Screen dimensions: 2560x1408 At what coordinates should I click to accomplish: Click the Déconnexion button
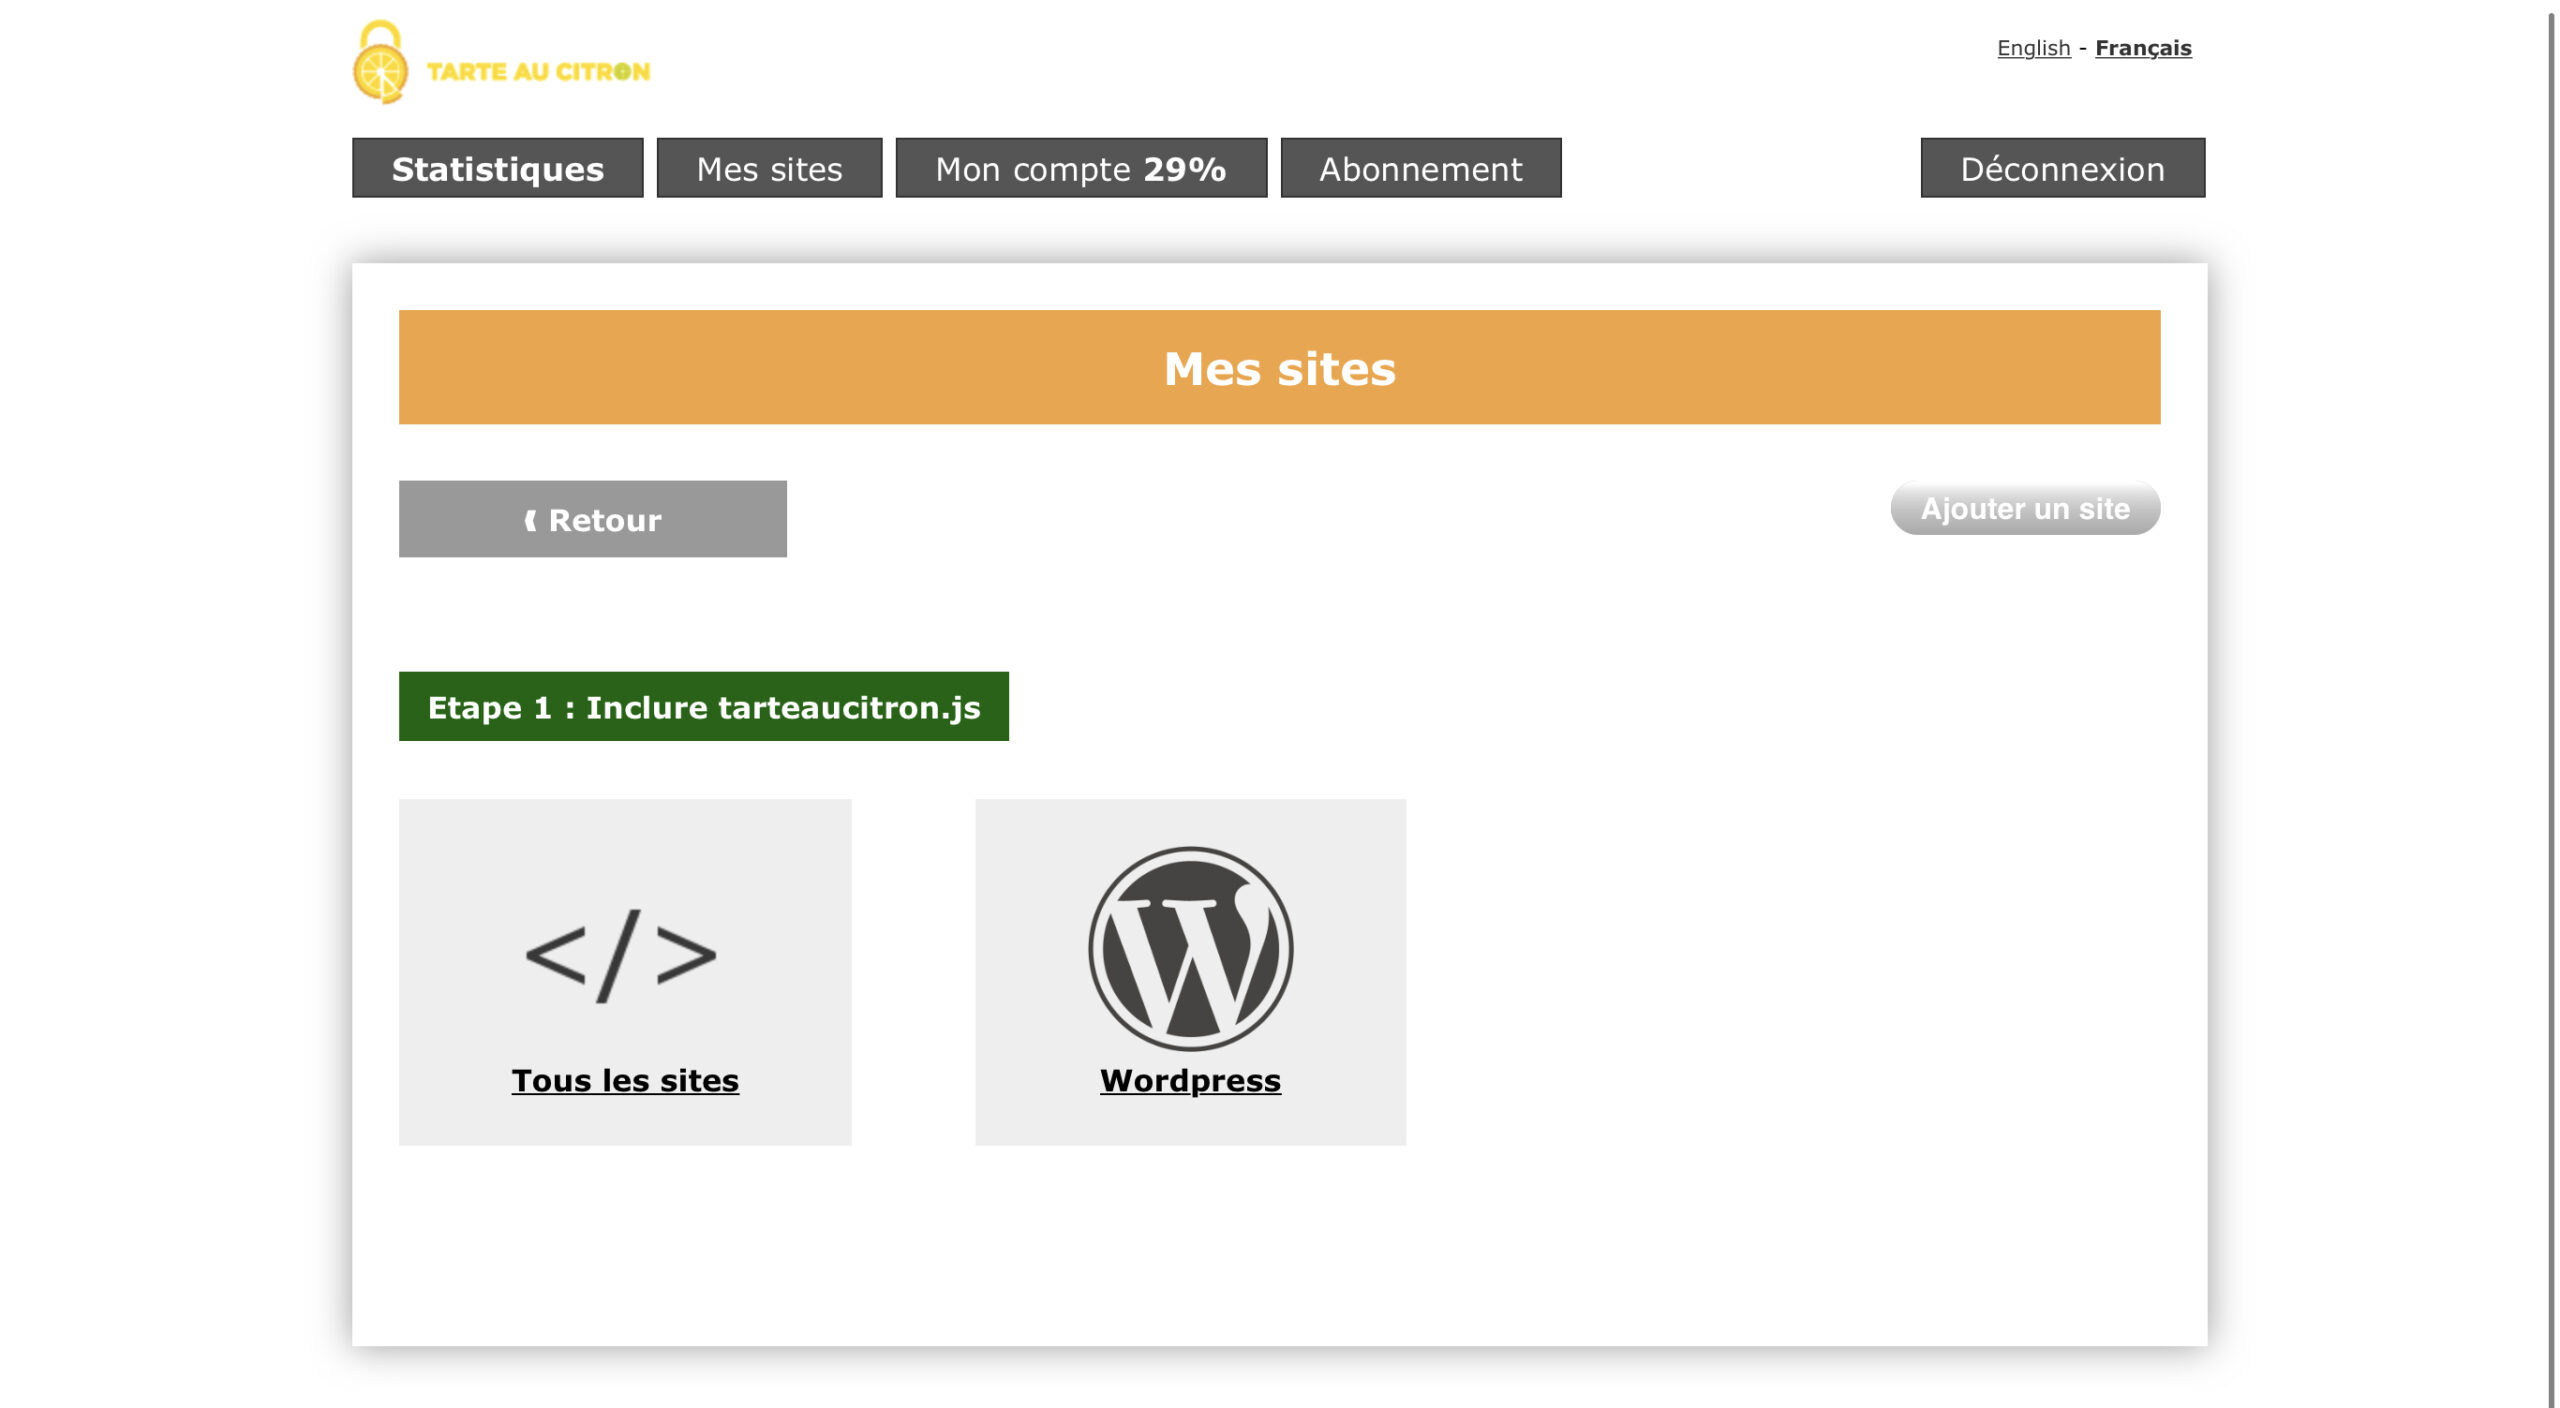(2062, 168)
